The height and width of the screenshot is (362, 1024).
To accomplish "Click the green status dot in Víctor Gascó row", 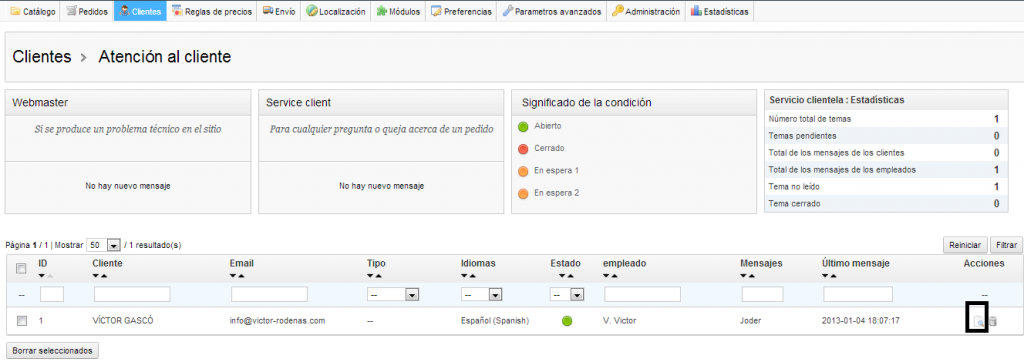I will point(567,321).
